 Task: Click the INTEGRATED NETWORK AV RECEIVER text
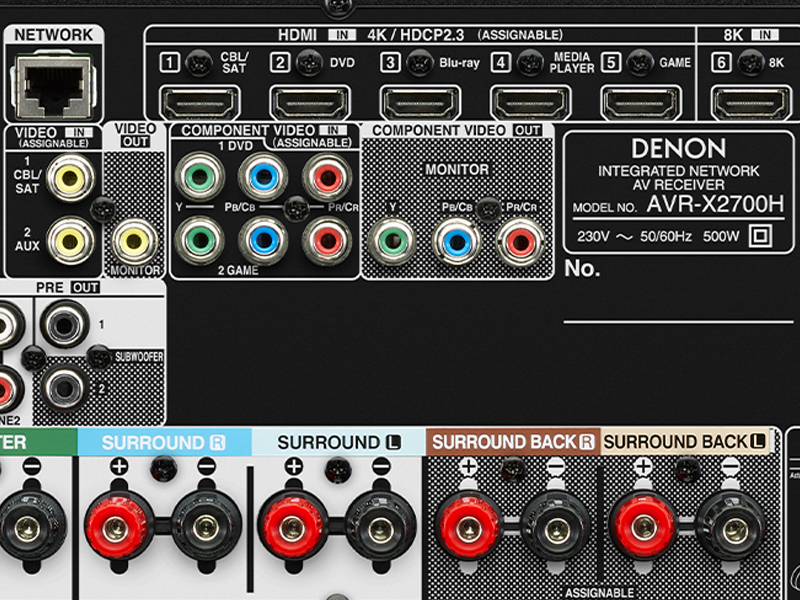(679, 178)
